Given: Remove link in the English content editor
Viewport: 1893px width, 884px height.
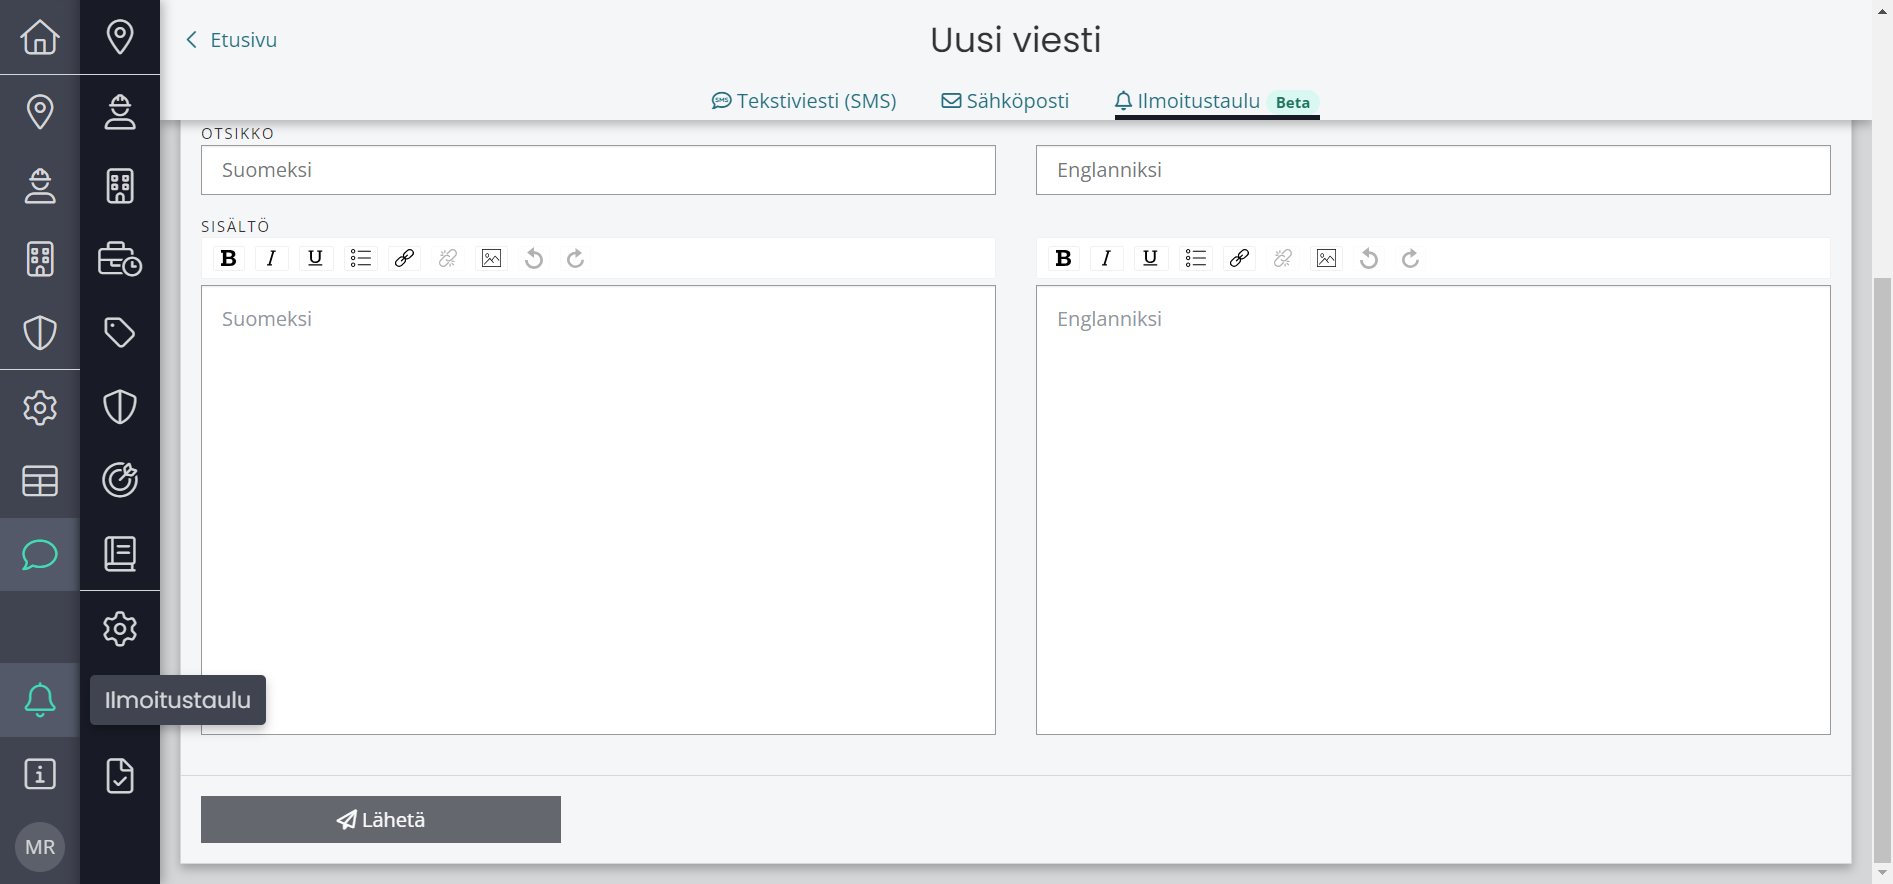Looking at the screenshot, I should pos(1283,259).
